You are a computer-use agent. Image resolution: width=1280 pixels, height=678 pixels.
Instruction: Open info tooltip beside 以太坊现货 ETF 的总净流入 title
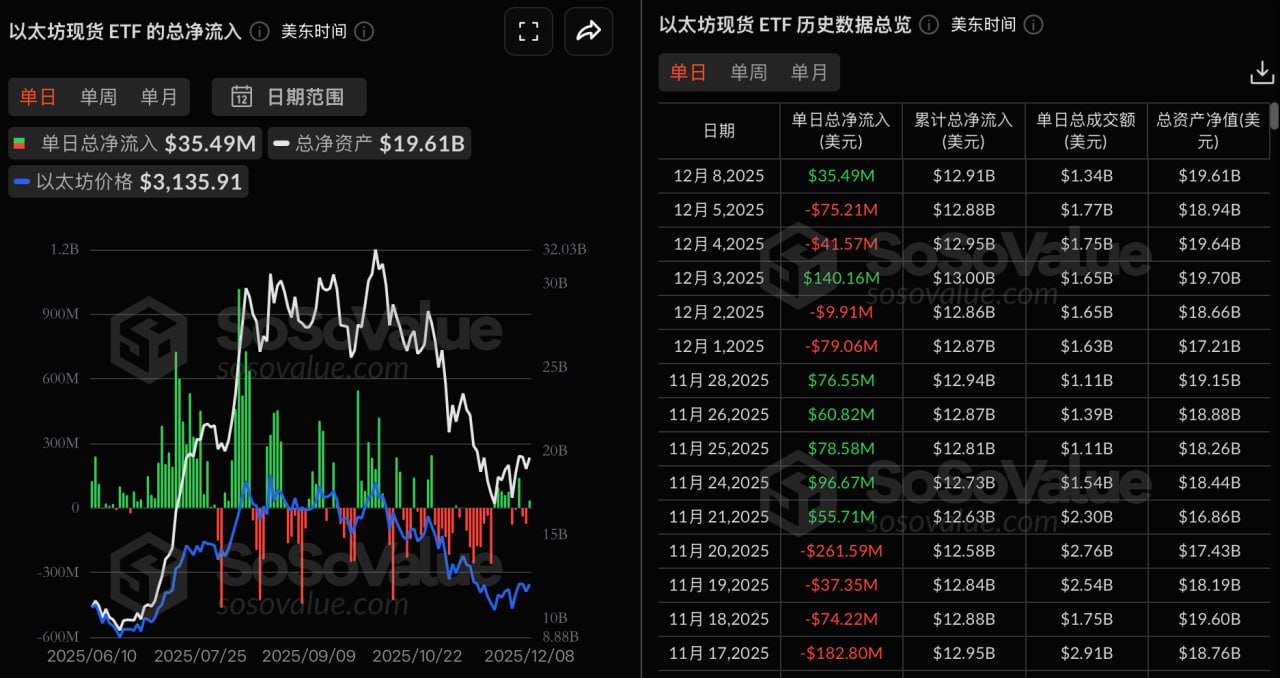pos(259,31)
